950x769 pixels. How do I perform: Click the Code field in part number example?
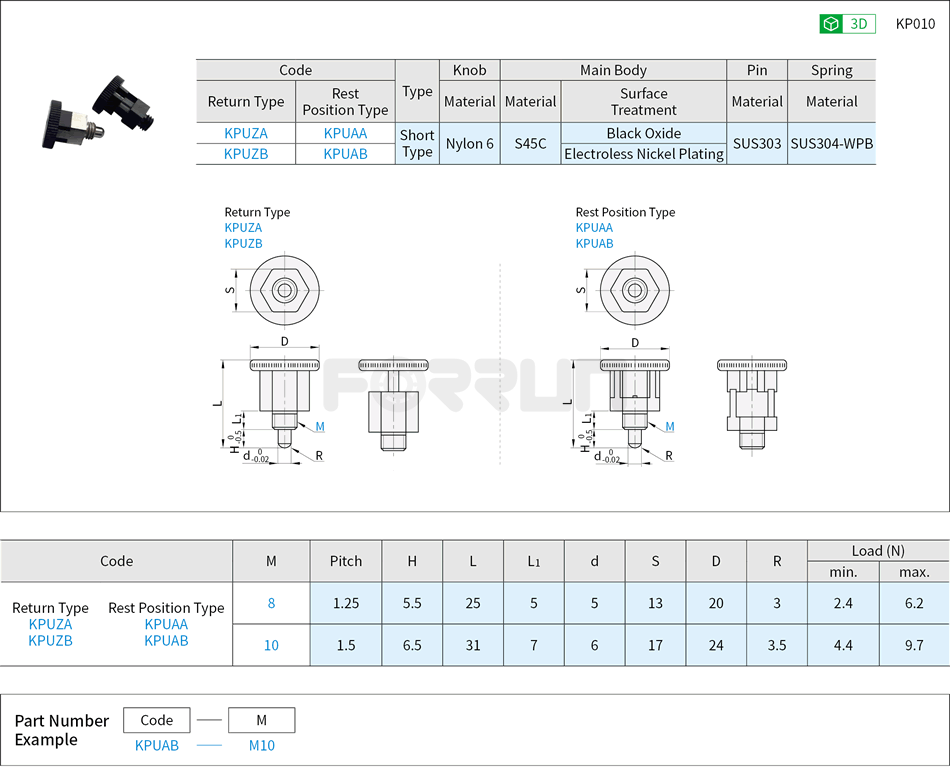(155, 720)
